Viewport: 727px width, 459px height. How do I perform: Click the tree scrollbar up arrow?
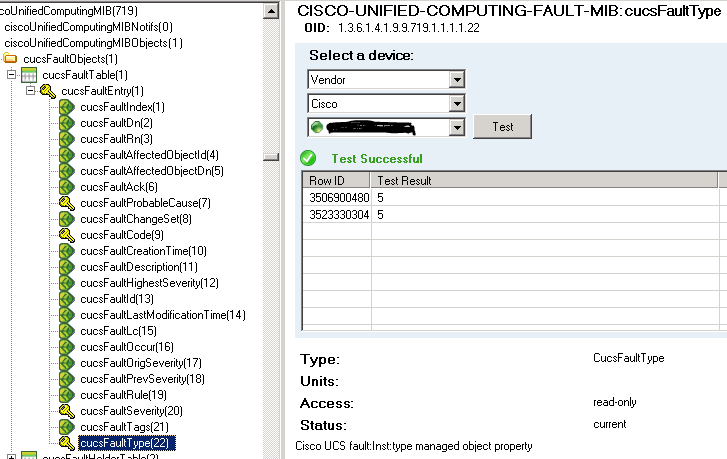(x=271, y=11)
